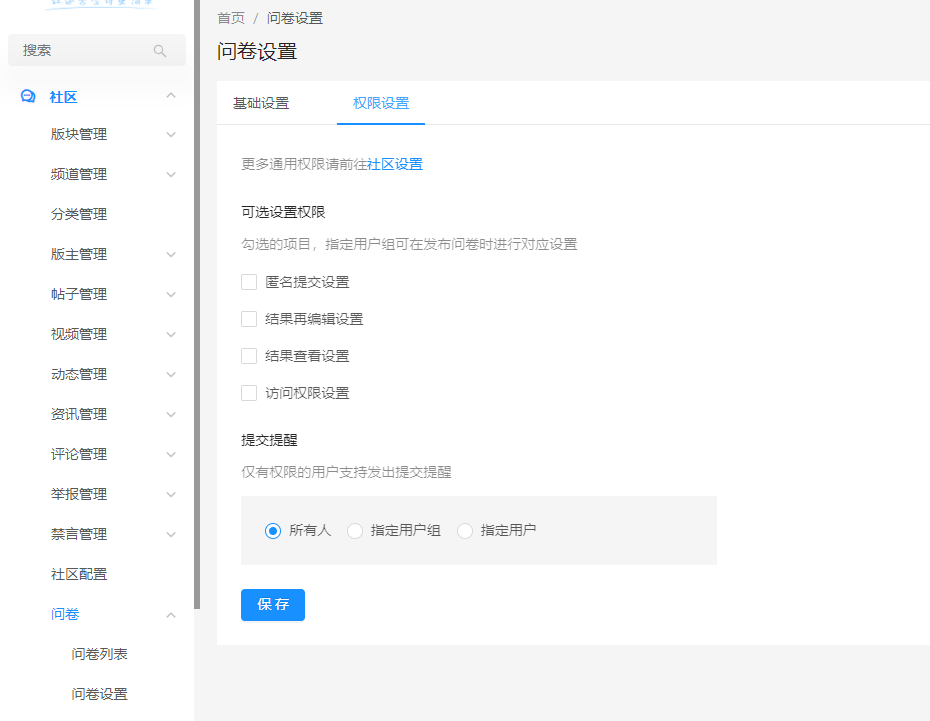Go to 首页 breadcrumb link
Screen dimensions: 930x721
click(x=231, y=18)
